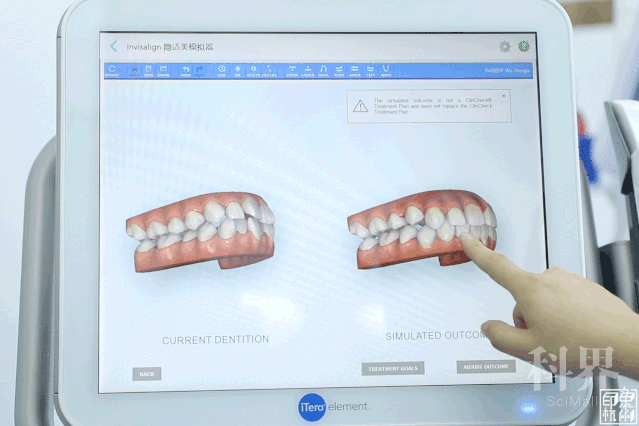Click the circular-arrow reset toolbar icon
Viewport: 639px width, 426px height.
112,71
